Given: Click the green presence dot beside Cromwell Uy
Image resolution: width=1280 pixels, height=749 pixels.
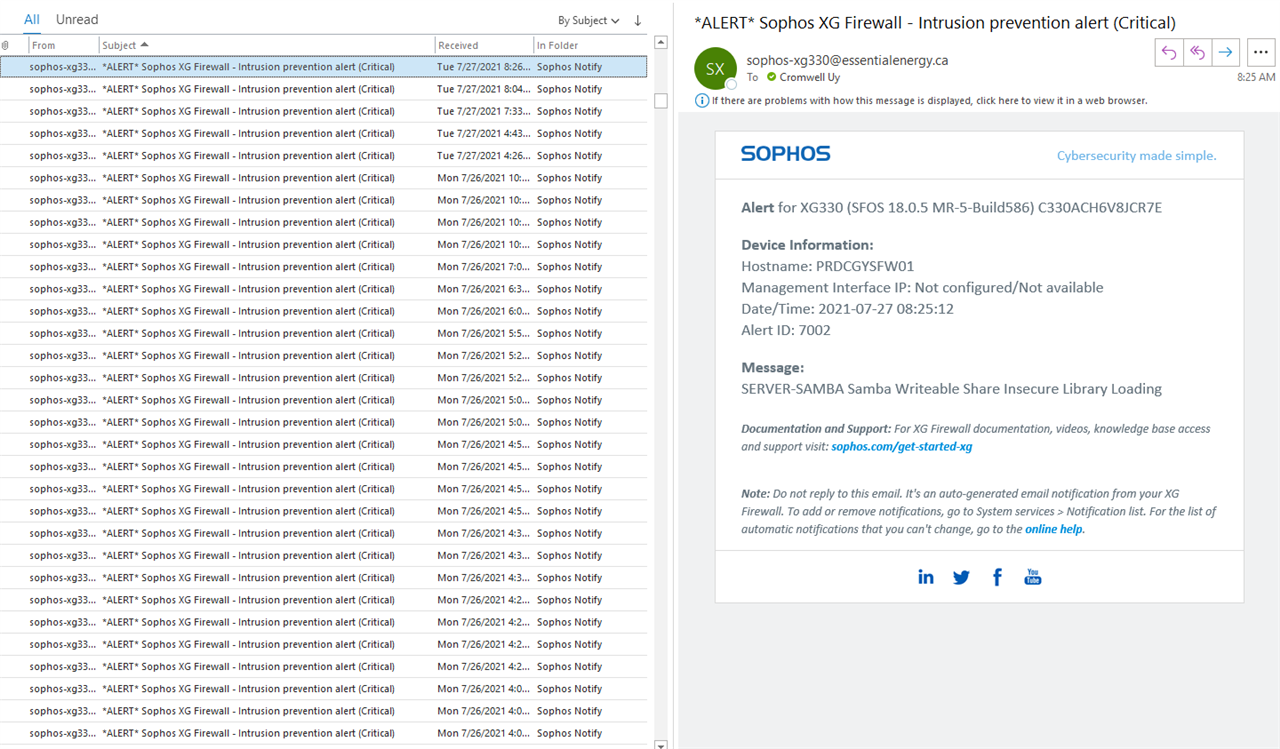Looking at the screenshot, I should [x=772, y=77].
